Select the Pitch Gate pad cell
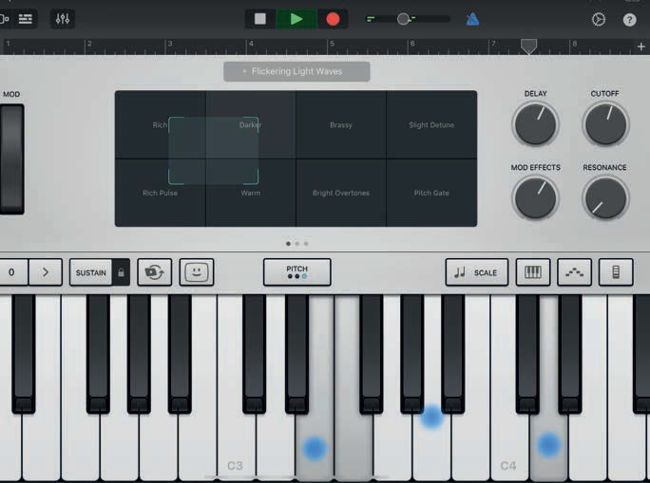The image size is (650, 483). [x=432, y=193]
